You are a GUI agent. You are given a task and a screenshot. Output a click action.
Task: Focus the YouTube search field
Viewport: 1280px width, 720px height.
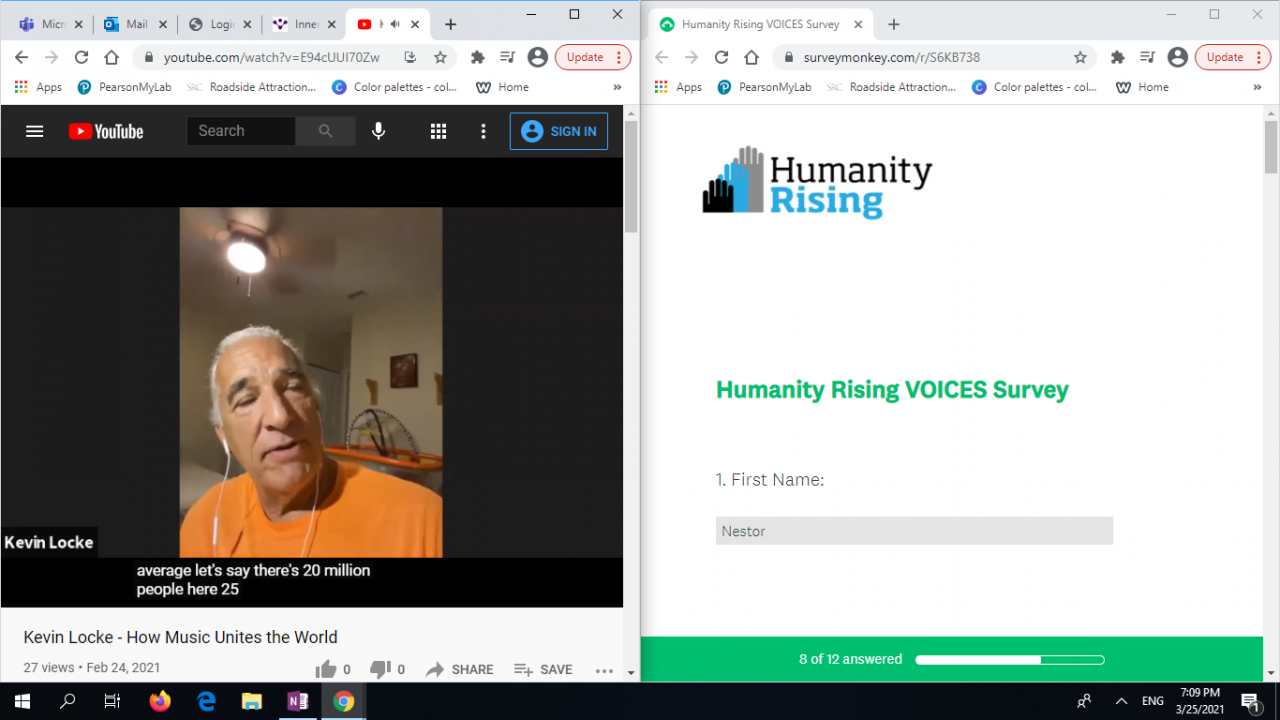[x=241, y=131]
